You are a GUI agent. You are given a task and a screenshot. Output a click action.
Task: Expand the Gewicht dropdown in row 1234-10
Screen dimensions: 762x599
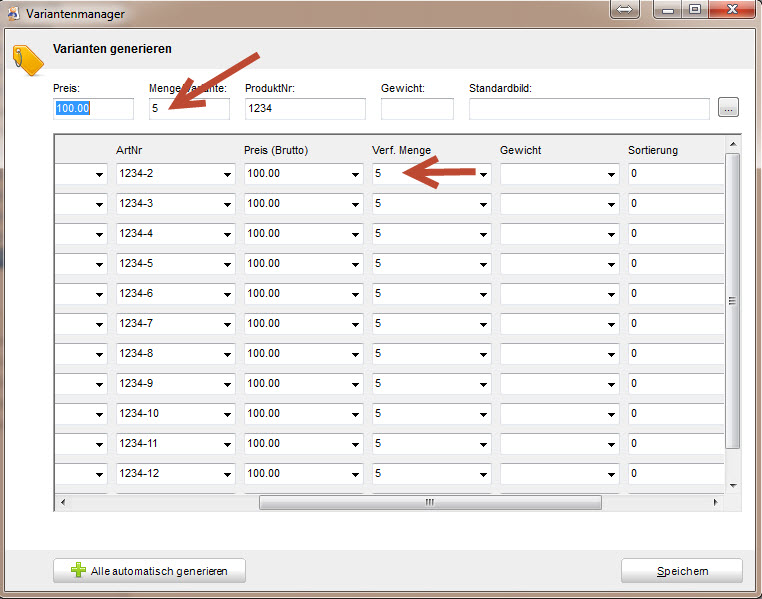point(612,415)
